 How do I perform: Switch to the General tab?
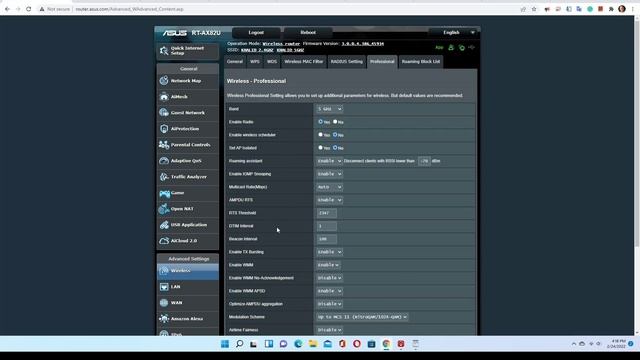pos(235,62)
